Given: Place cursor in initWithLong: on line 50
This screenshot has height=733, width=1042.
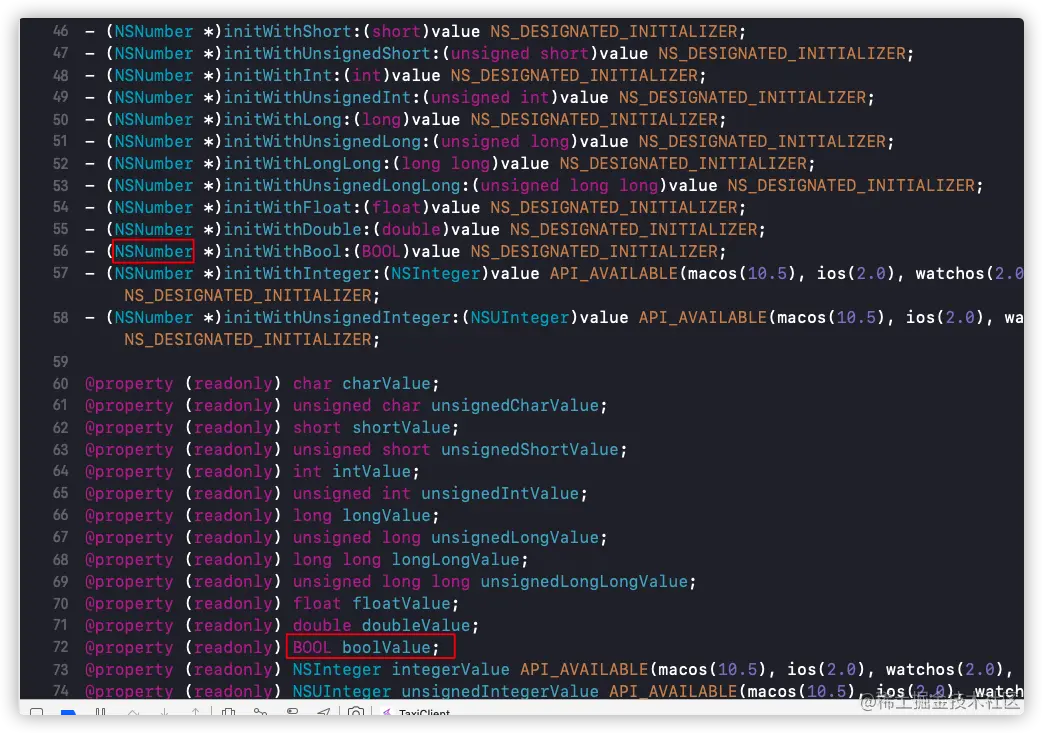Looking at the screenshot, I should (x=288, y=119).
